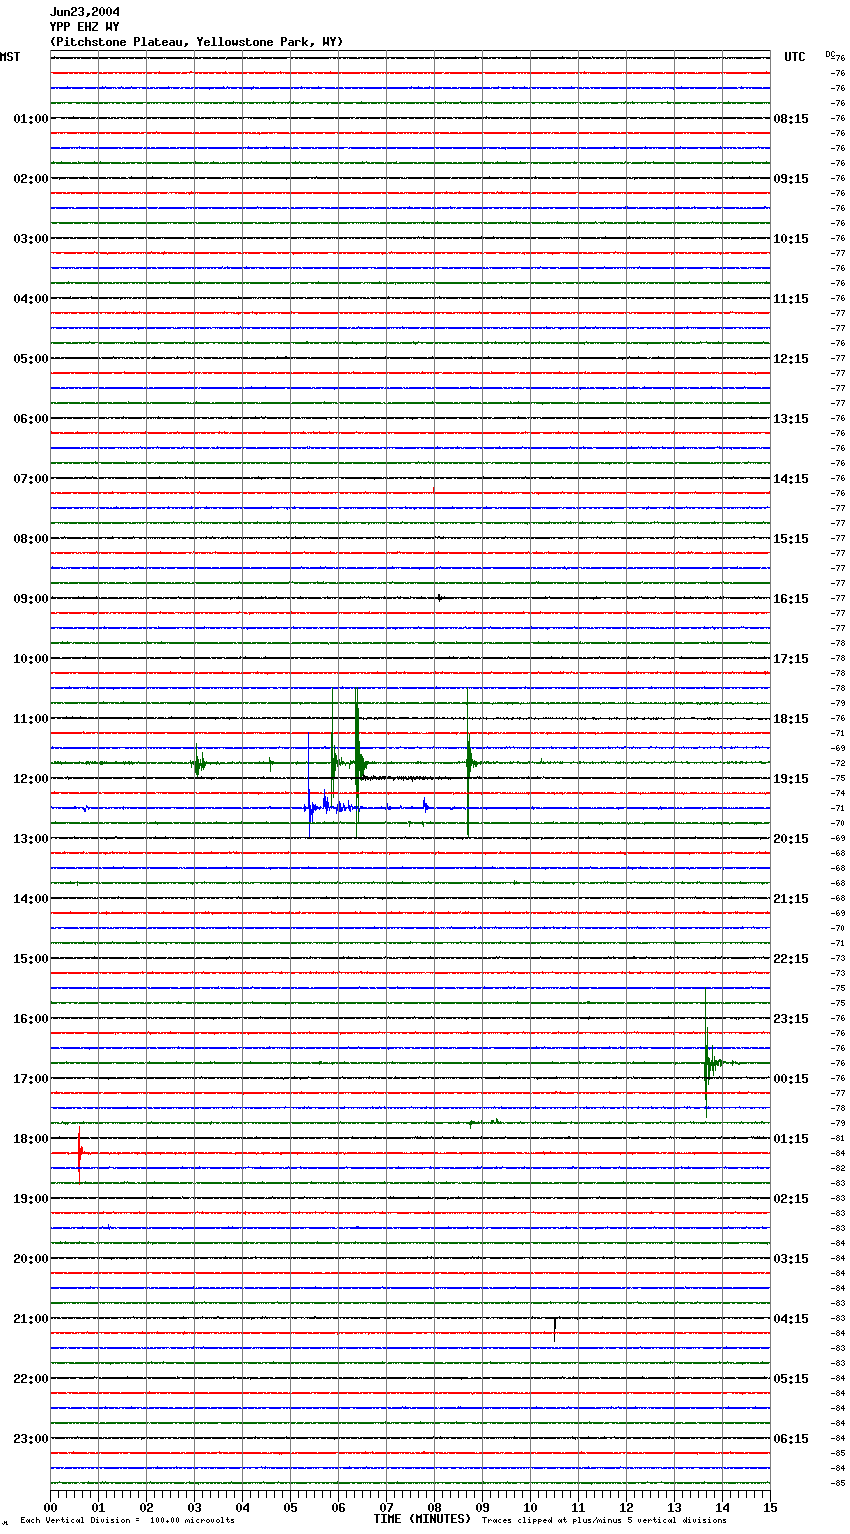Select the 03:00 MST row label
This screenshot has height=1534, width=850.
[30, 238]
